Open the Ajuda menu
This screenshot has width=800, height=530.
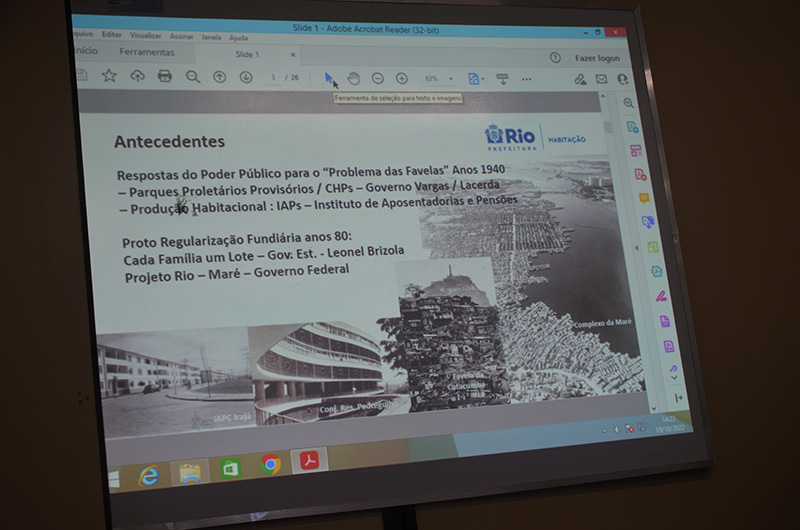[238, 38]
